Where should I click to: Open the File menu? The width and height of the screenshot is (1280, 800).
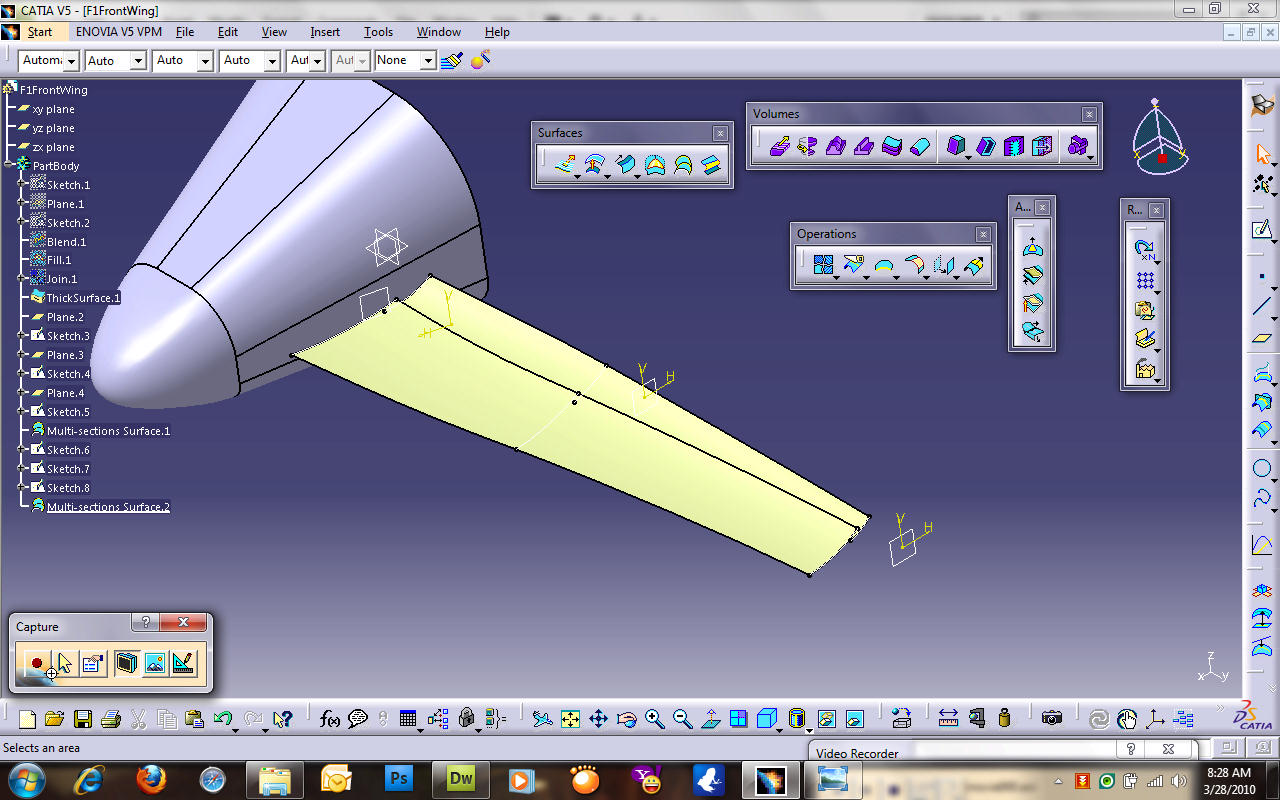[185, 32]
